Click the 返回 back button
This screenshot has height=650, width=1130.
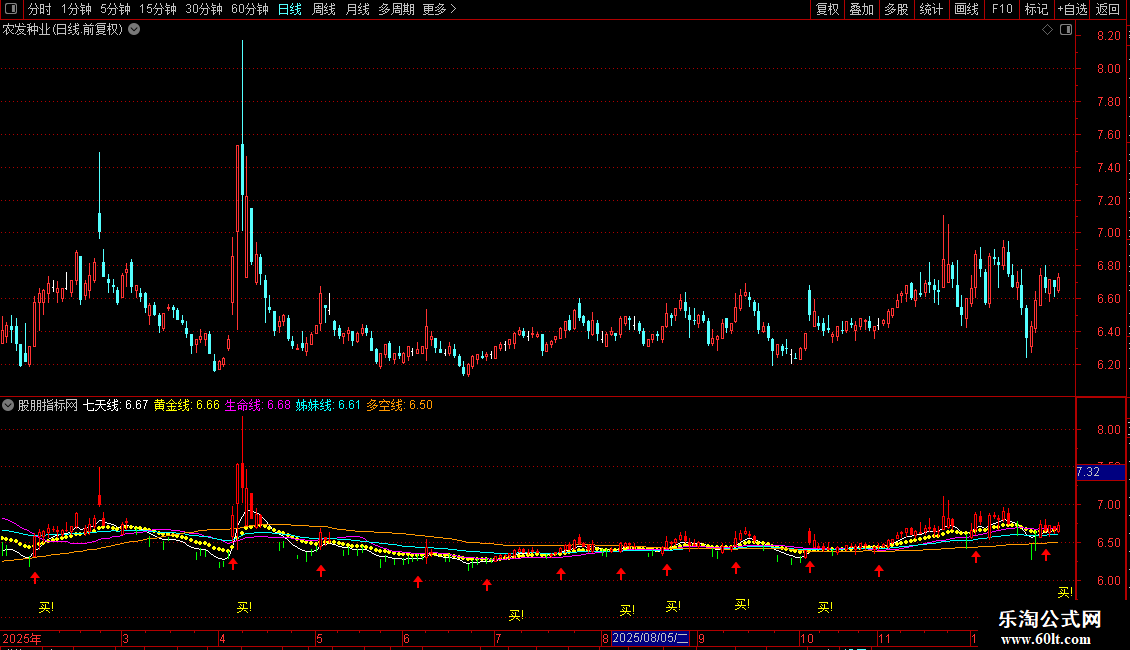pyautogui.click(x=1108, y=9)
